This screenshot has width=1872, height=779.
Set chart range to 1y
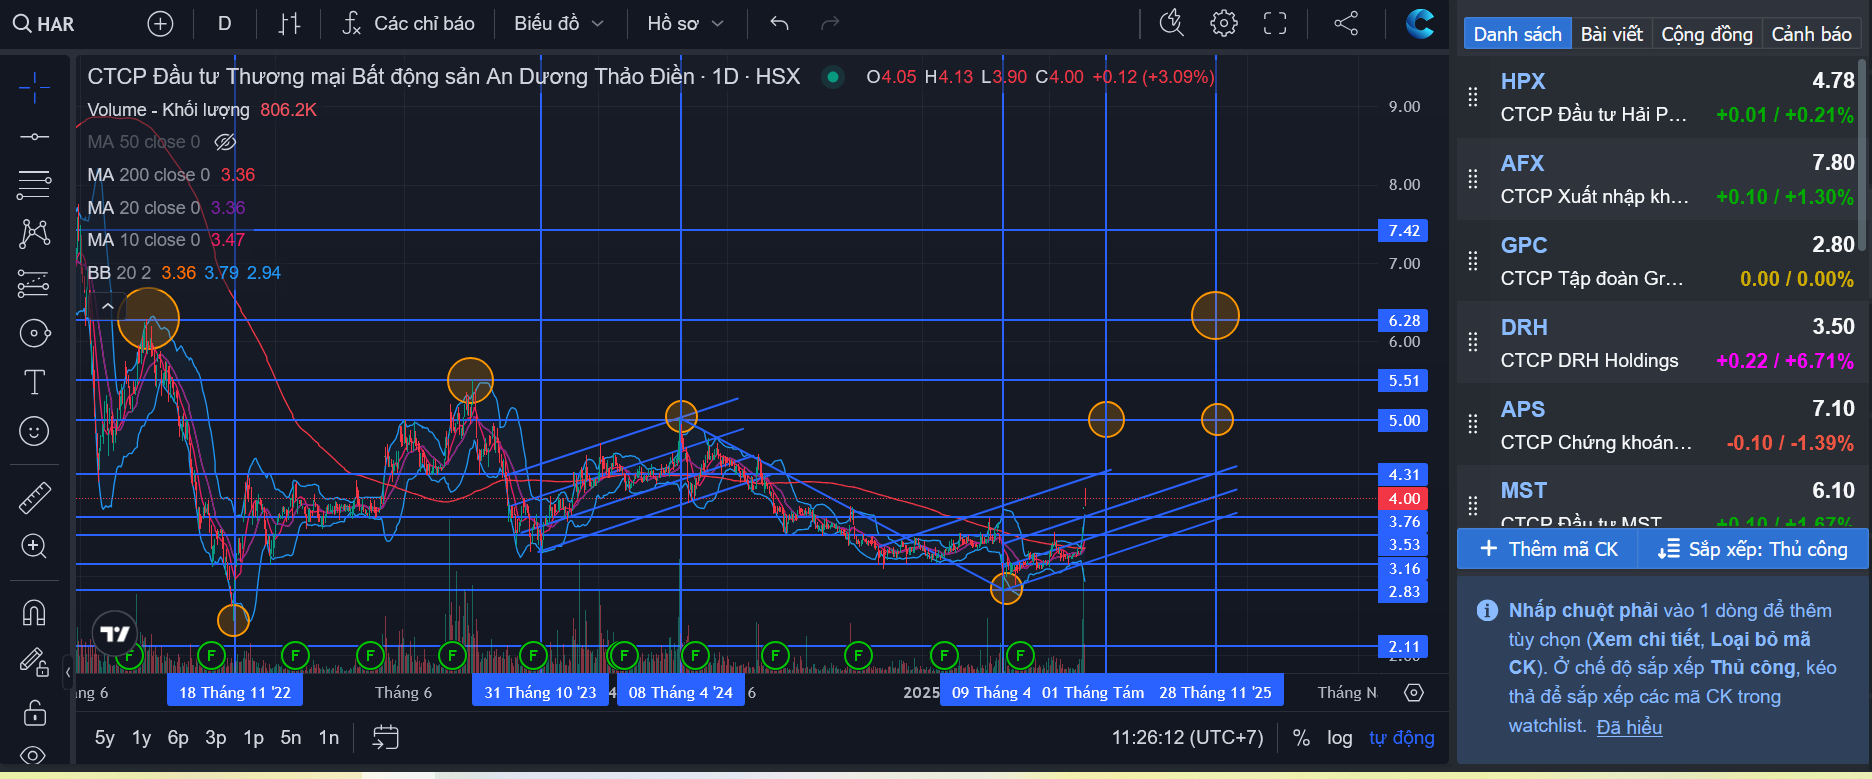pyautogui.click(x=142, y=738)
